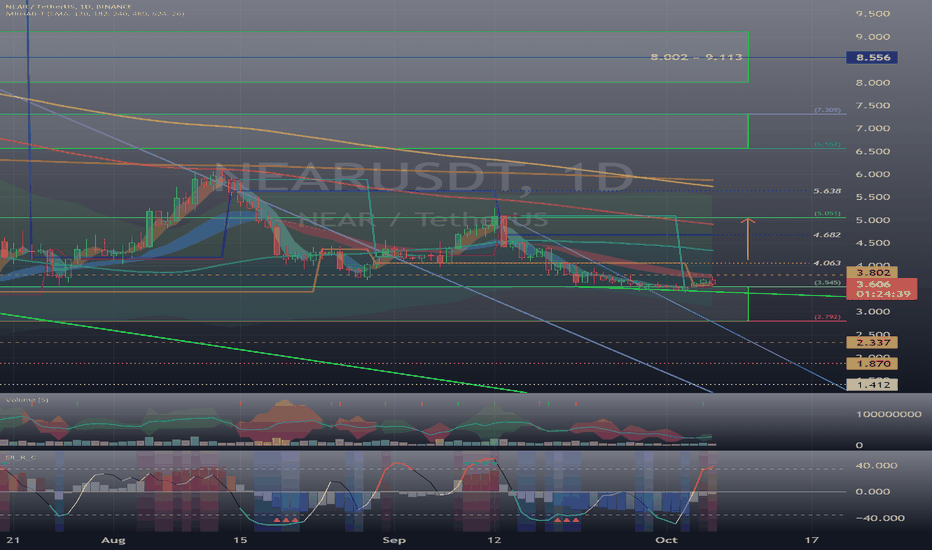The width and height of the screenshot is (932, 550).
Task: Click the 21 date on time axis
Action: [x=13, y=540]
